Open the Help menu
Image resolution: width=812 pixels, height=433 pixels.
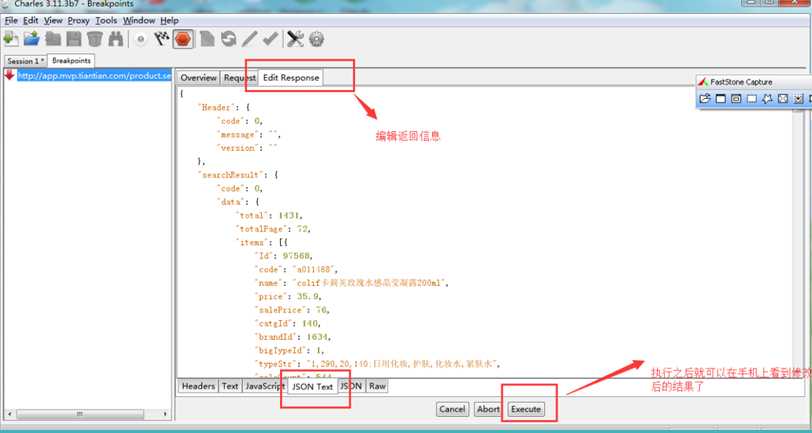[x=169, y=21]
